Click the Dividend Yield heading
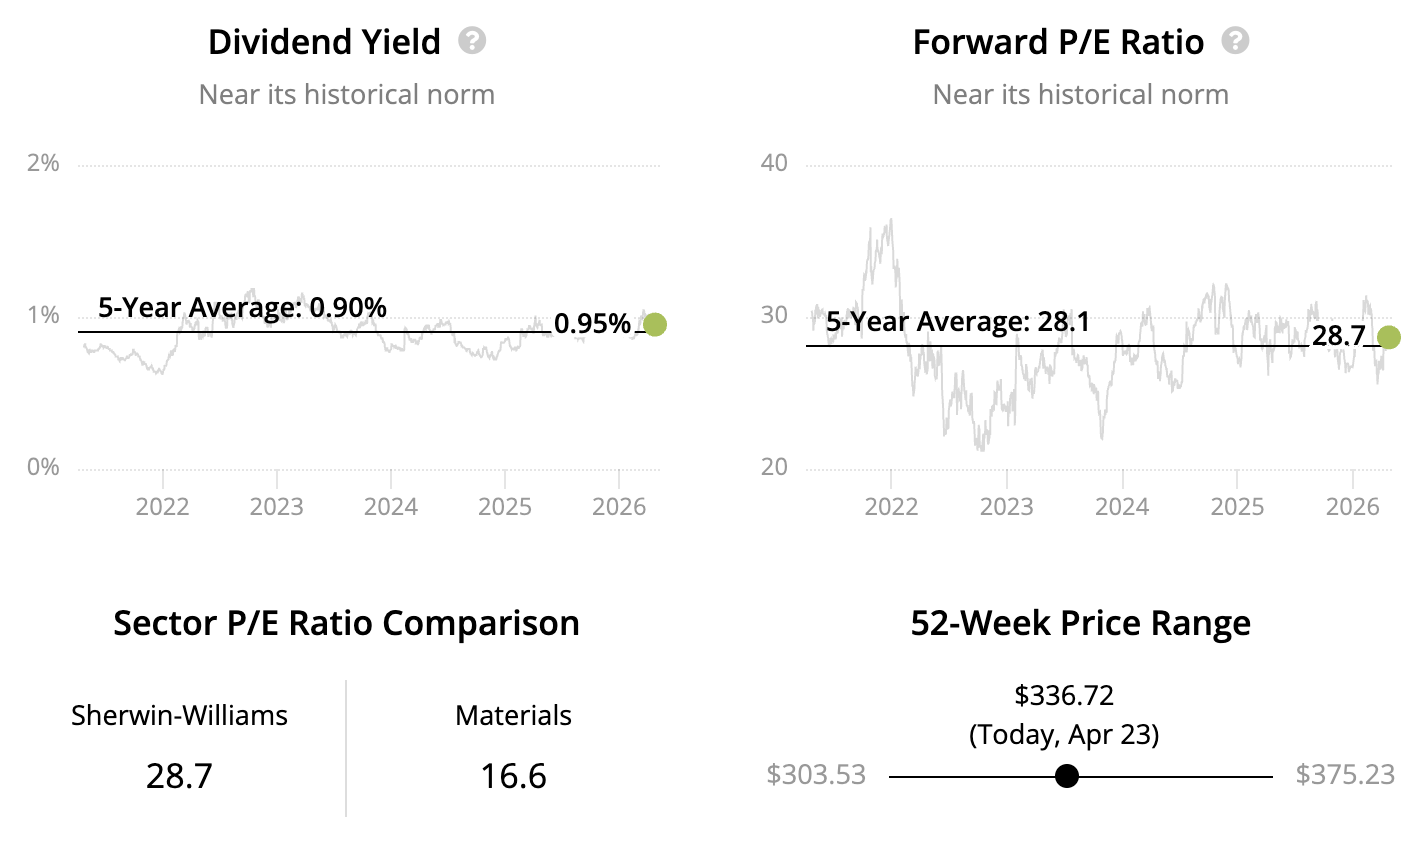This screenshot has height=846, width=1414. point(324,42)
